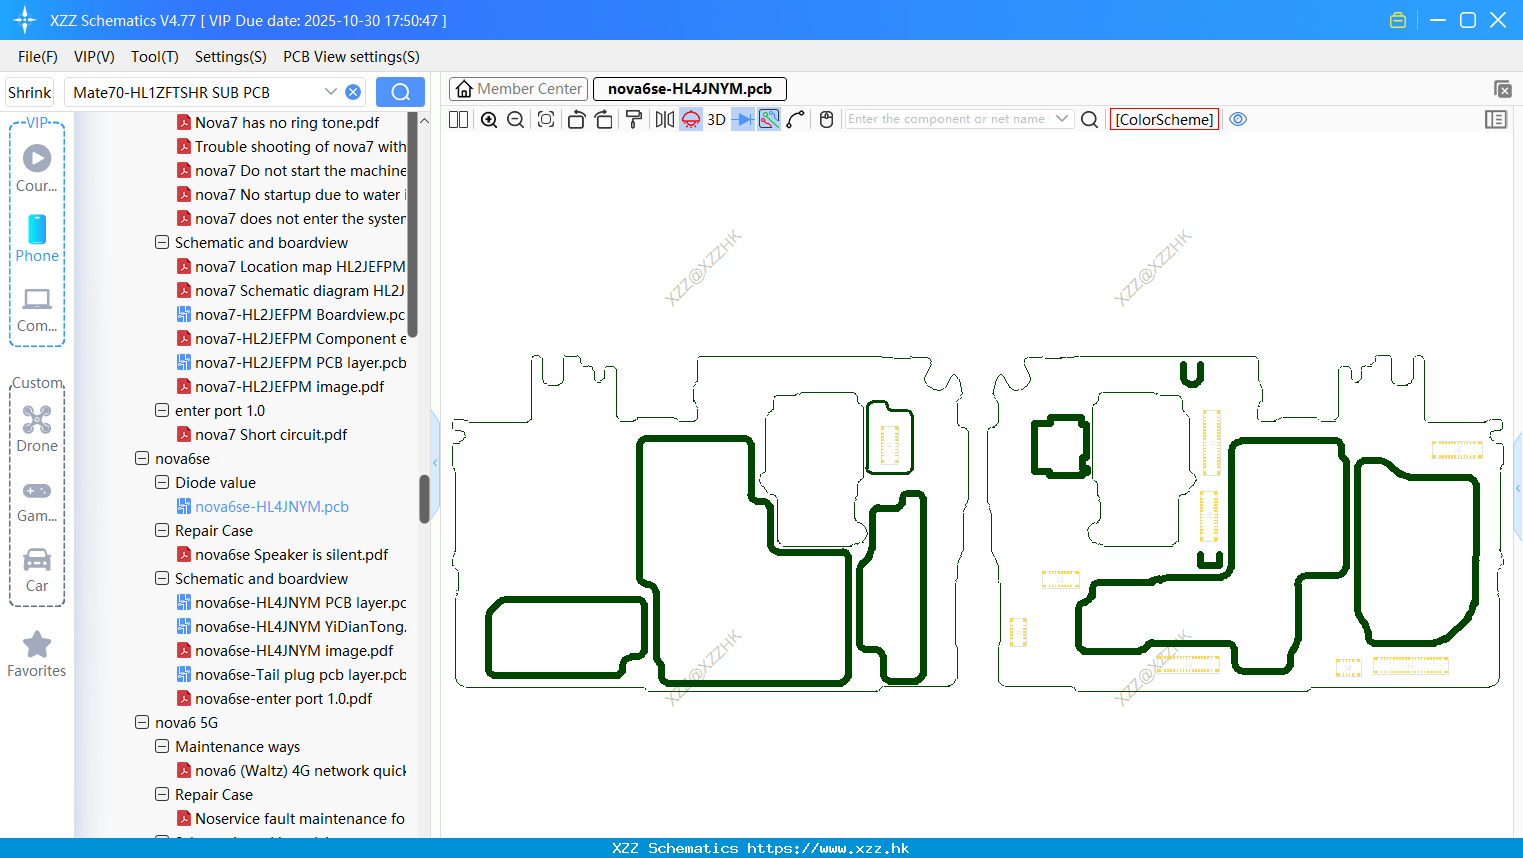
Task: Rotate board counter-clockwise
Action: [576, 119]
